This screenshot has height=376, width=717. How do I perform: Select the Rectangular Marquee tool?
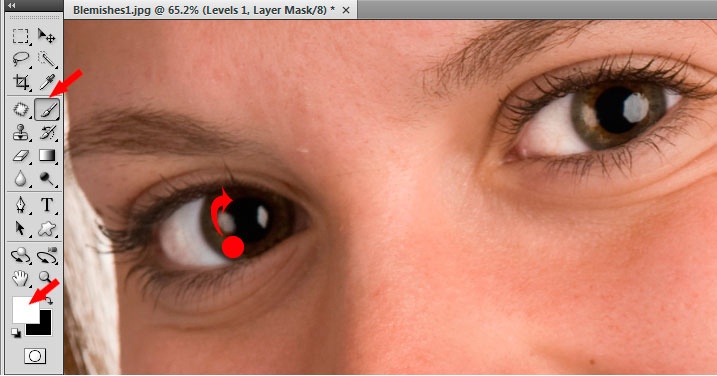[x=21, y=36]
